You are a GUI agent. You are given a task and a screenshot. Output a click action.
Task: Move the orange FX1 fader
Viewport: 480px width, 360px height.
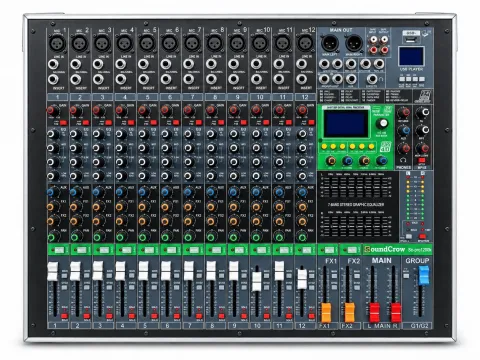point(326,313)
